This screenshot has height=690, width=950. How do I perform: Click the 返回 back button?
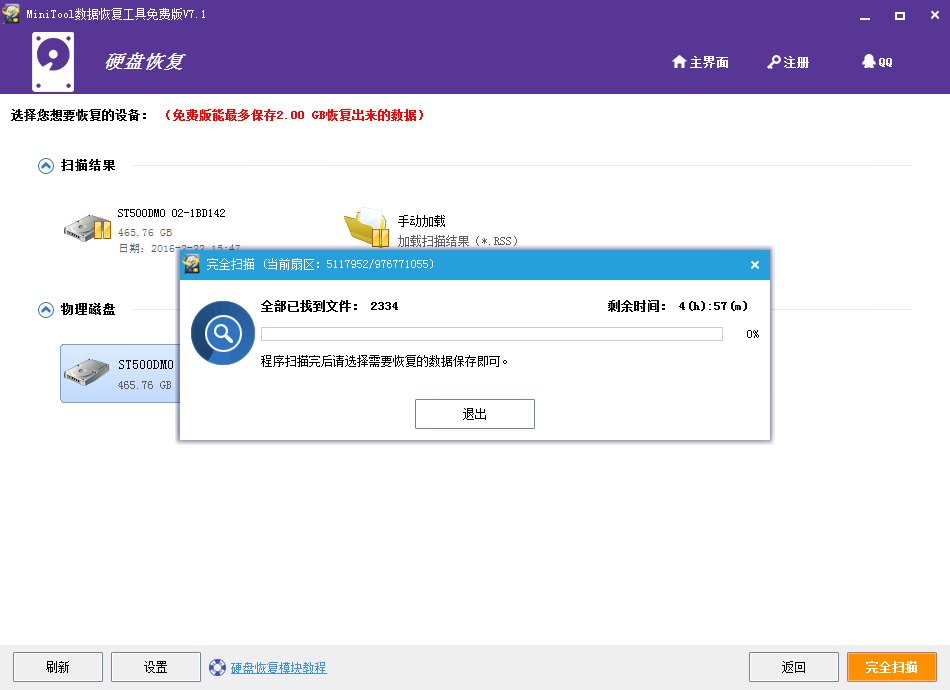point(794,667)
